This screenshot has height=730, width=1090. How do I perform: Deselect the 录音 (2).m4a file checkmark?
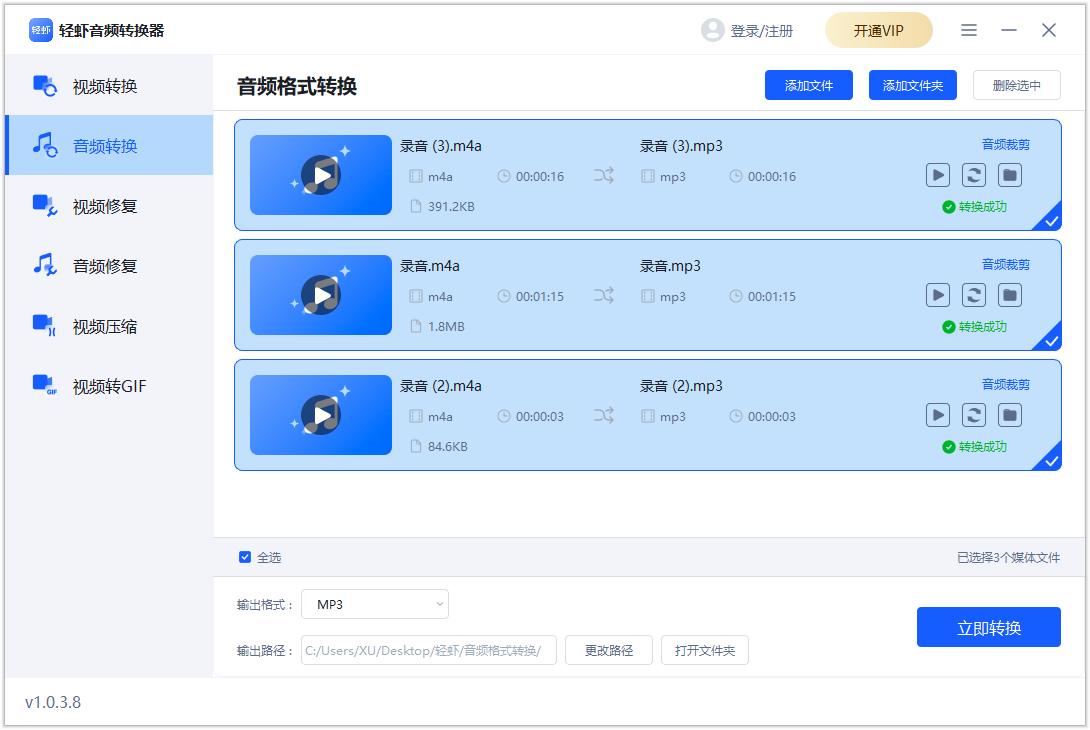[x=1051, y=460]
